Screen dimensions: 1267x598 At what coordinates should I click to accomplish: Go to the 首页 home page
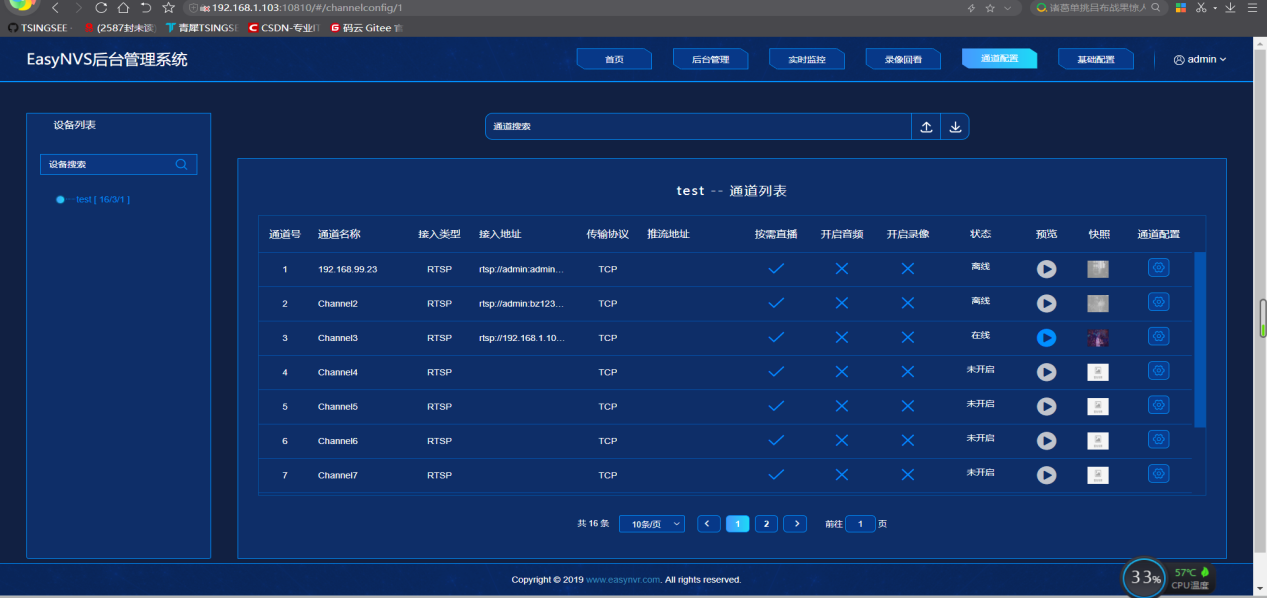pyautogui.click(x=613, y=59)
